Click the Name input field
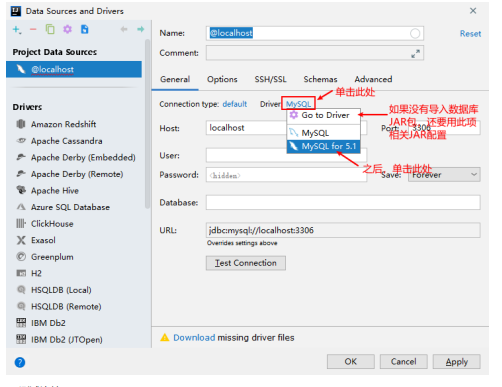Image resolution: width=502 pixels, height=387 pixels. point(315,33)
